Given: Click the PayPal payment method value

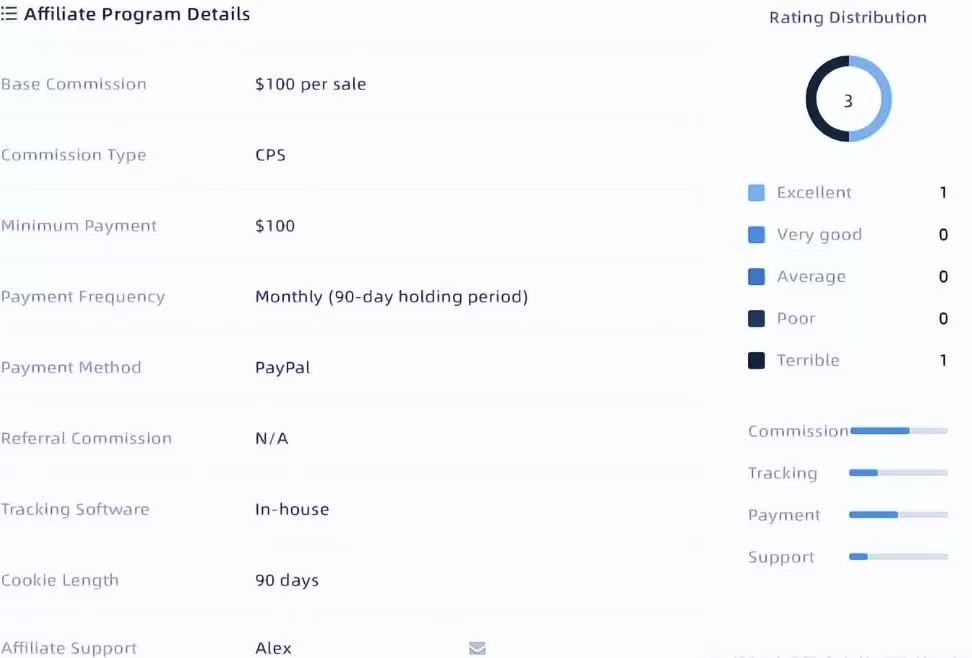Looking at the screenshot, I should (283, 367).
